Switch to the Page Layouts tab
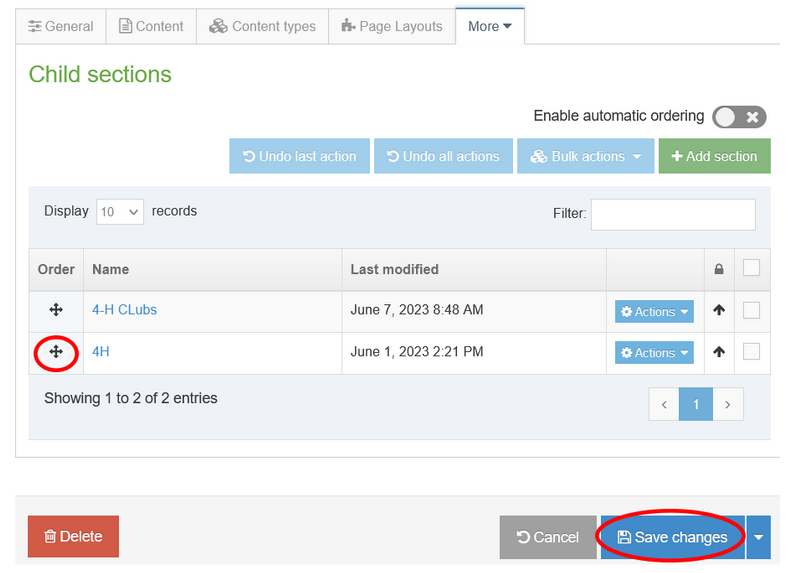Screen dimensions: 789x573 click(392, 26)
